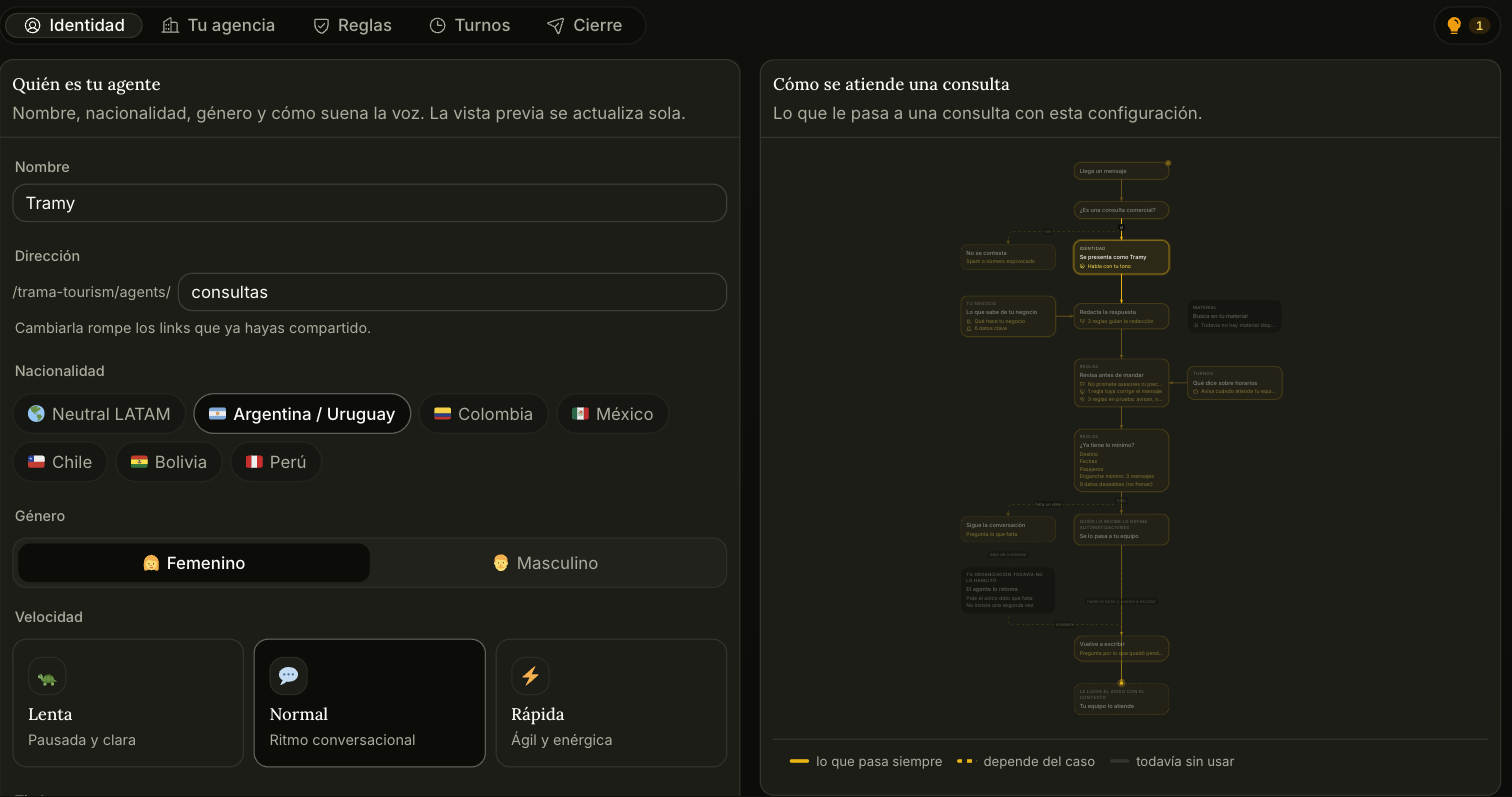Click the tips counter badge showing 1

pos(1480,26)
